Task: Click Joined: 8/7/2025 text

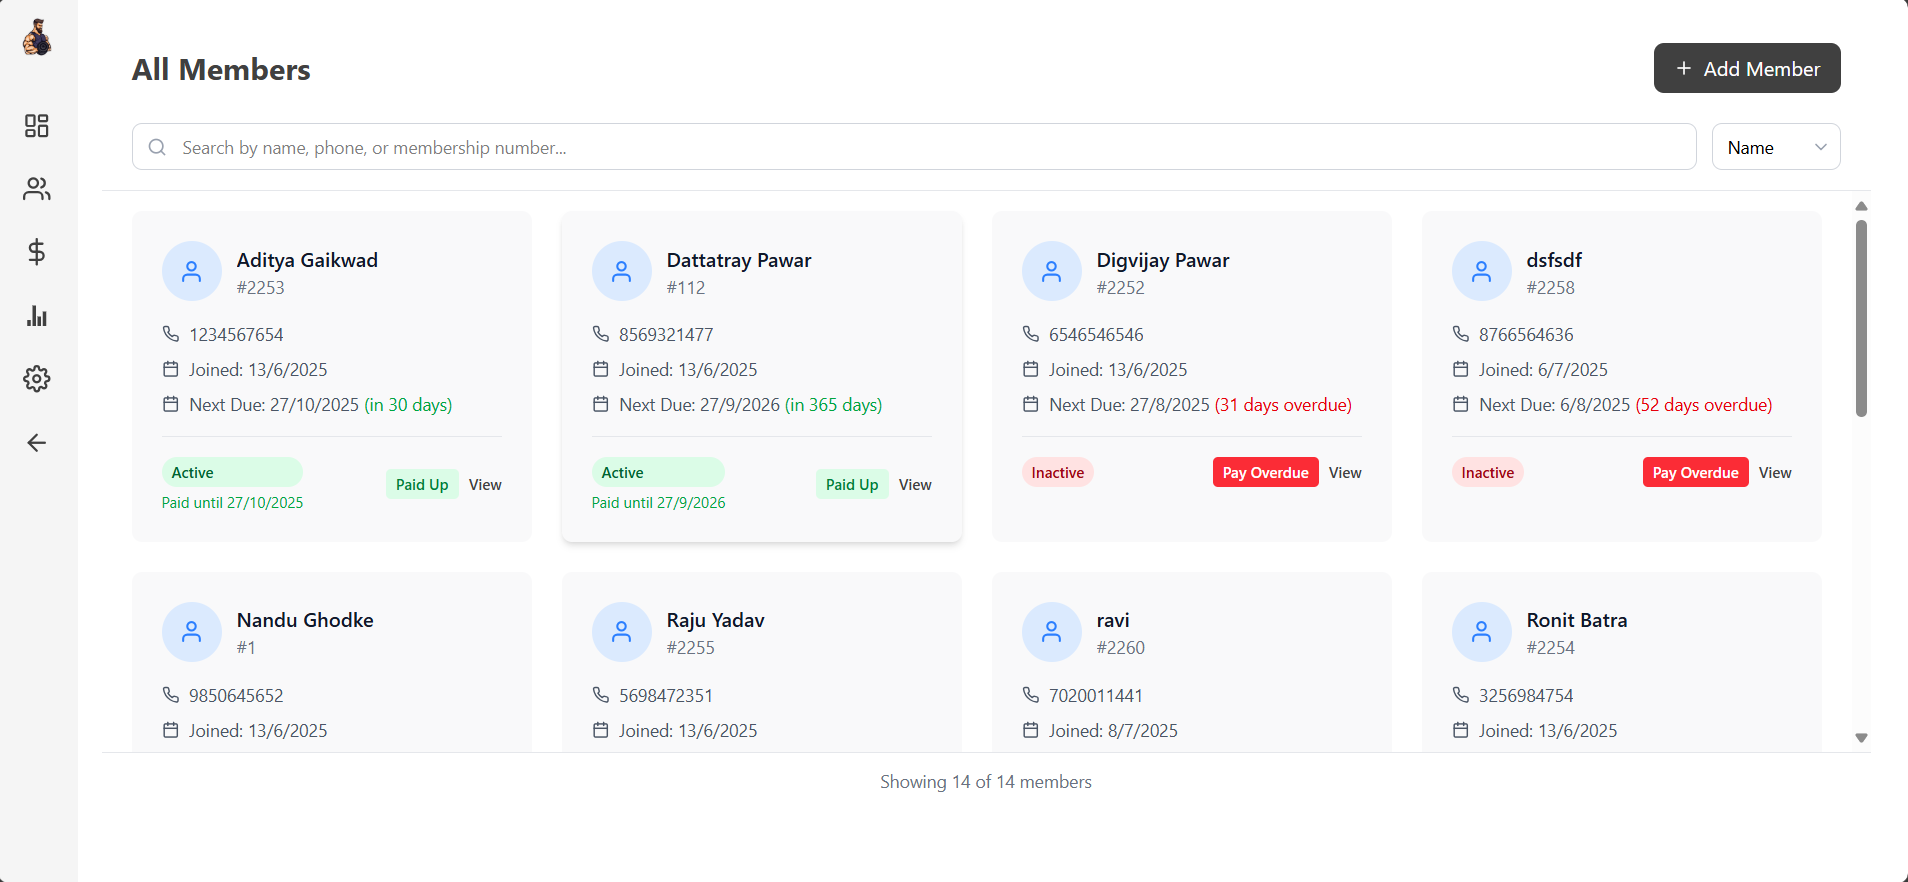Action: pos(1113,731)
